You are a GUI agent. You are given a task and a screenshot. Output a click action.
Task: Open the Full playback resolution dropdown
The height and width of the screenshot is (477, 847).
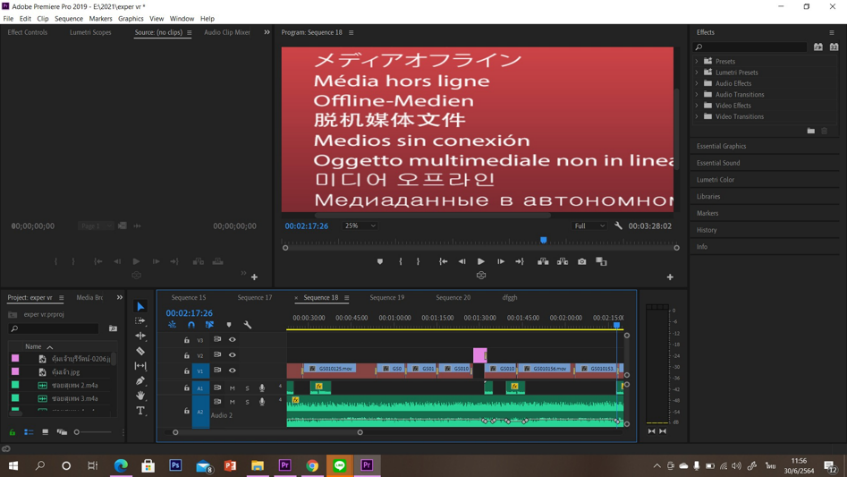tap(589, 226)
